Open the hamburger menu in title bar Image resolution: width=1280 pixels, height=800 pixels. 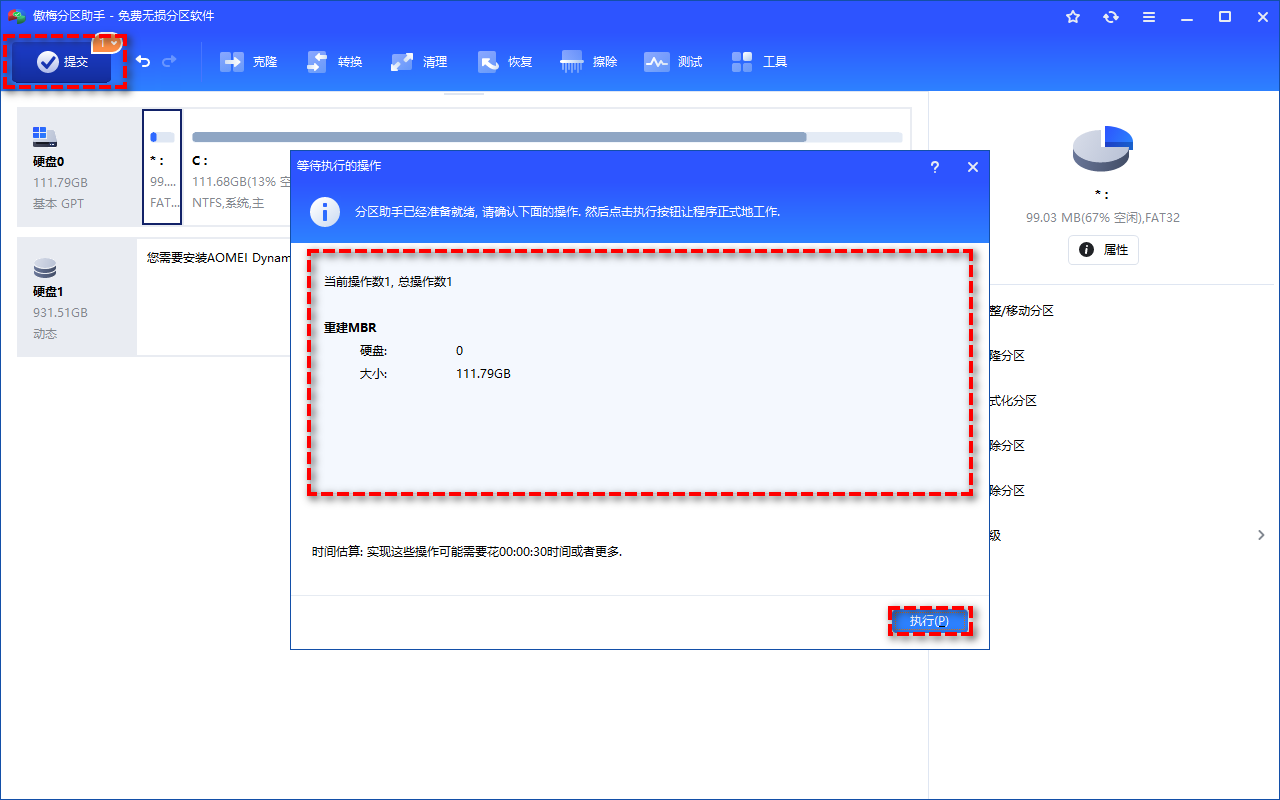tap(1149, 17)
